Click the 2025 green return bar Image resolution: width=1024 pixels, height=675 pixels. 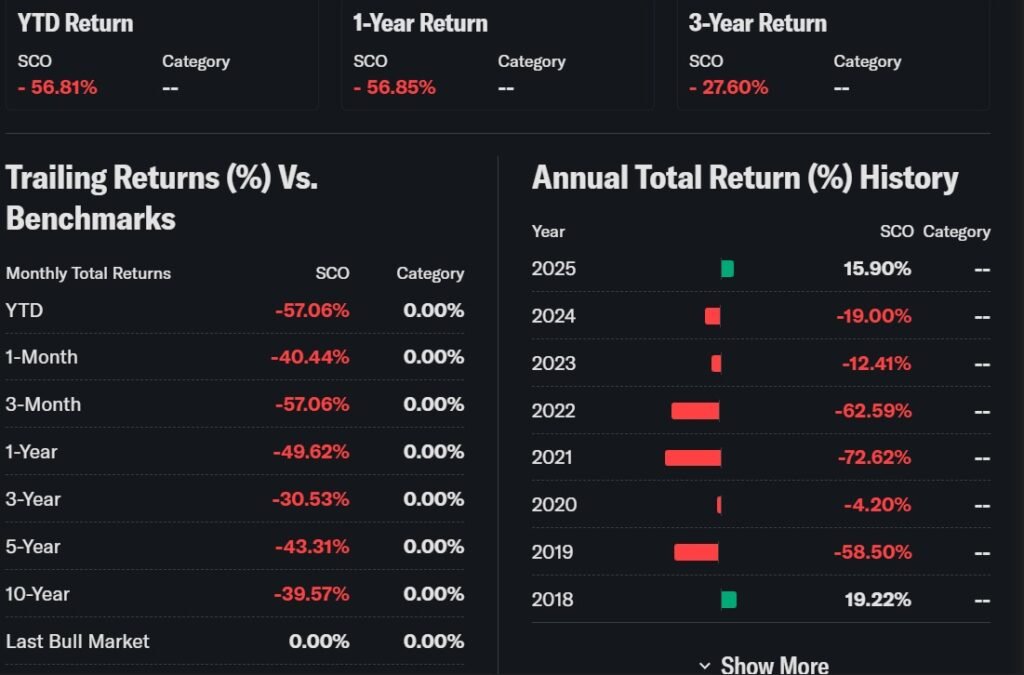tap(728, 268)
